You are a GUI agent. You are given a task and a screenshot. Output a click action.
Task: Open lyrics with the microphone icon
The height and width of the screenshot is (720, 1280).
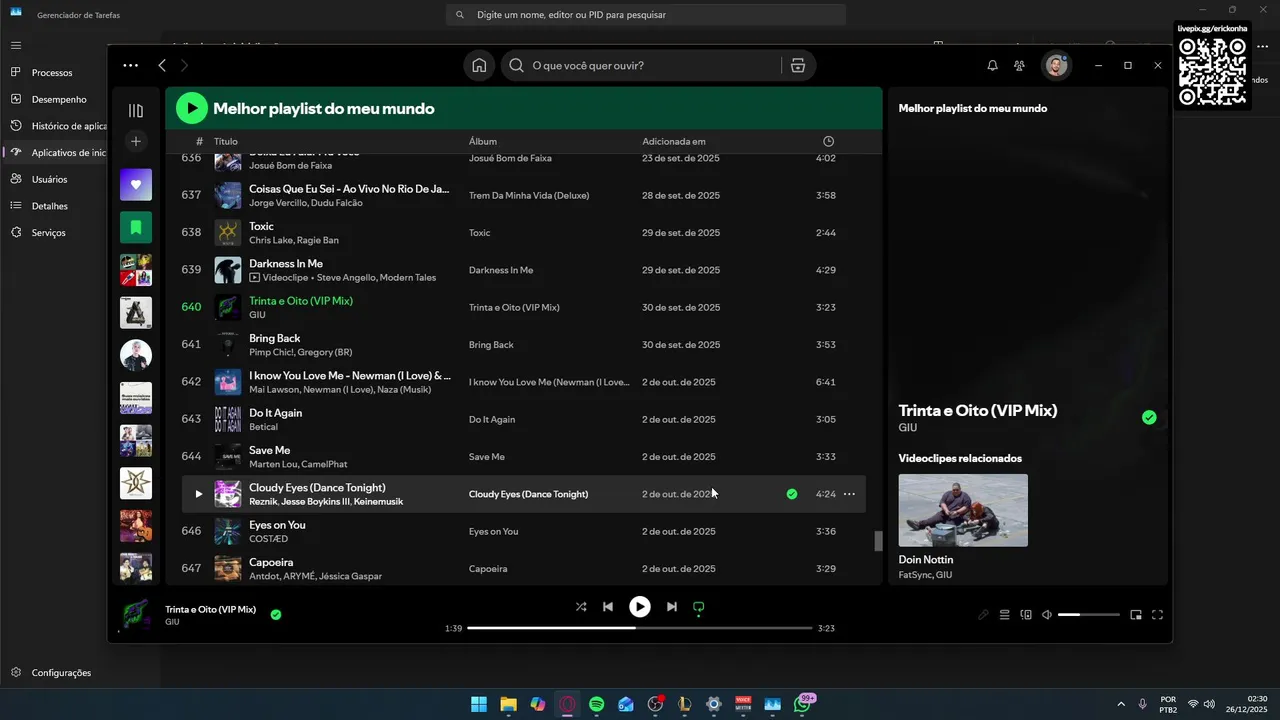(983, 615)
